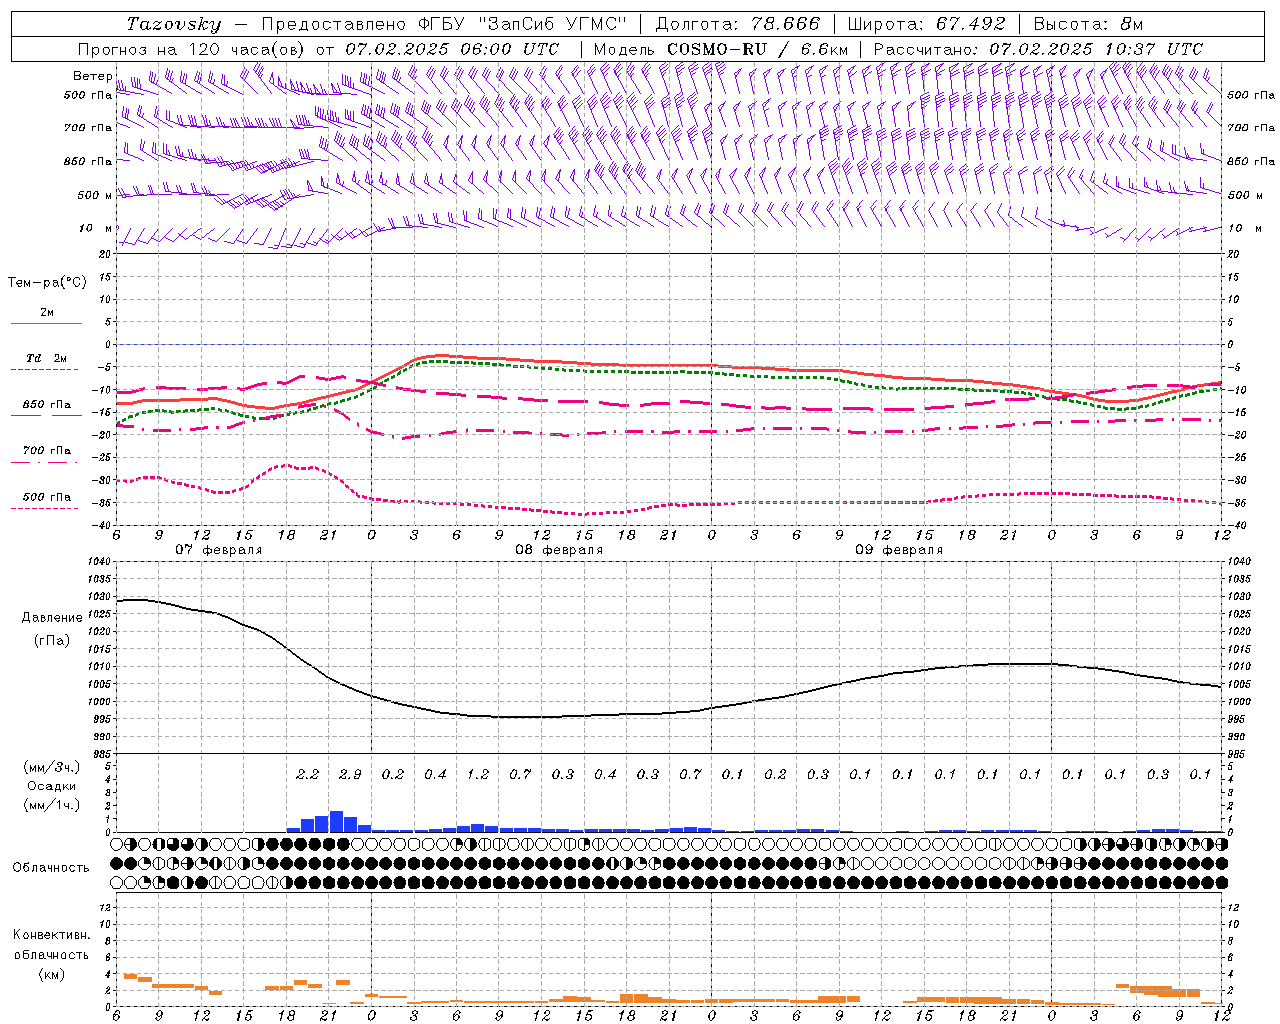Screen dimensions: 1280x1024
Task: Click the latitude value Широта: 67.492
Action: 926,24
